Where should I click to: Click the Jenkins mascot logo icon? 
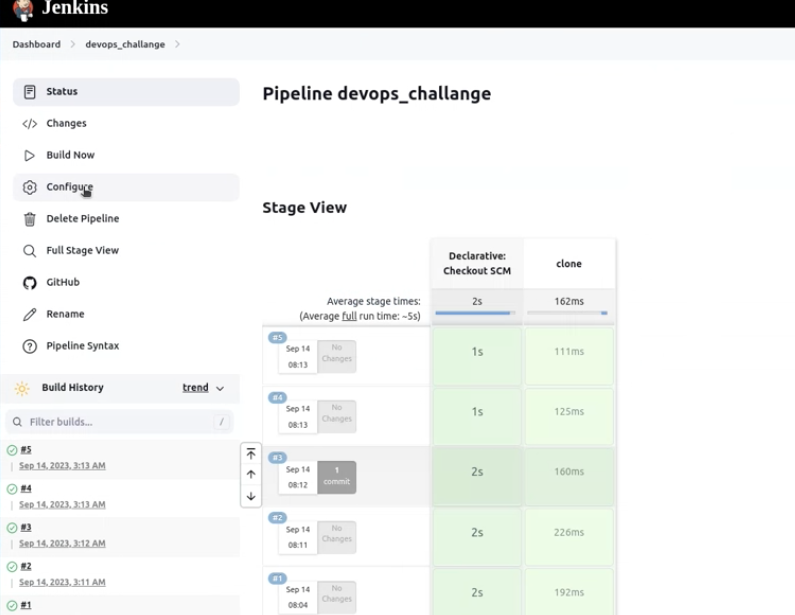[x=22, y=10]
